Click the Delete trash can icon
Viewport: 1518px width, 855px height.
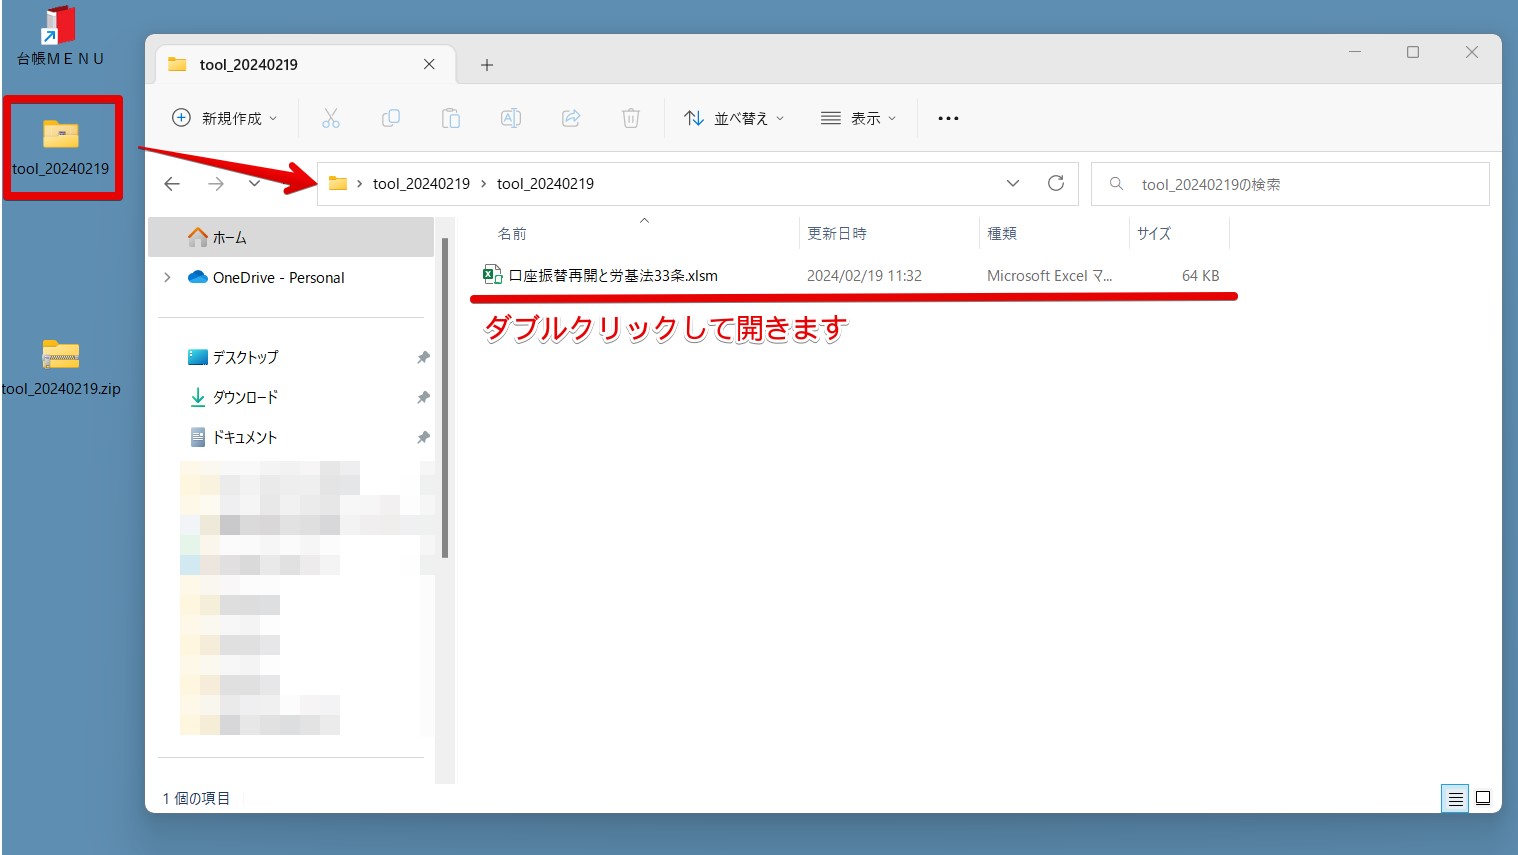631,118
